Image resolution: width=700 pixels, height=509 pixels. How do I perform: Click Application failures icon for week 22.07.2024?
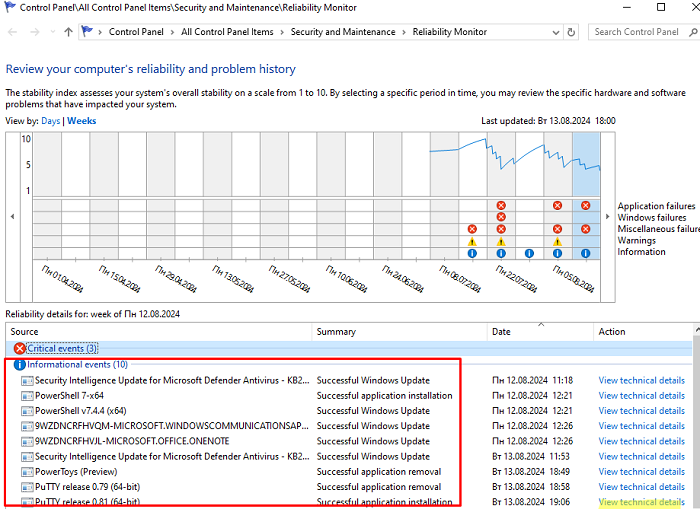[501, 205]
